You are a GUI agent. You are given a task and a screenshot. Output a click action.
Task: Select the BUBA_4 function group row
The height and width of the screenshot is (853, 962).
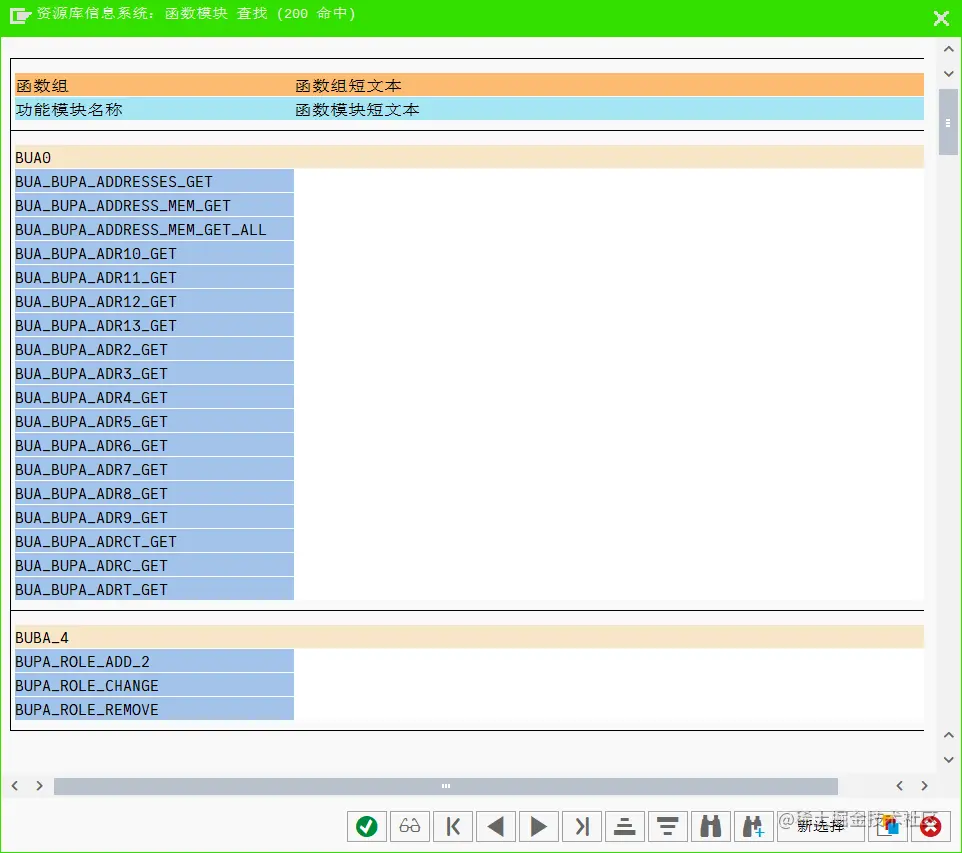469,637
